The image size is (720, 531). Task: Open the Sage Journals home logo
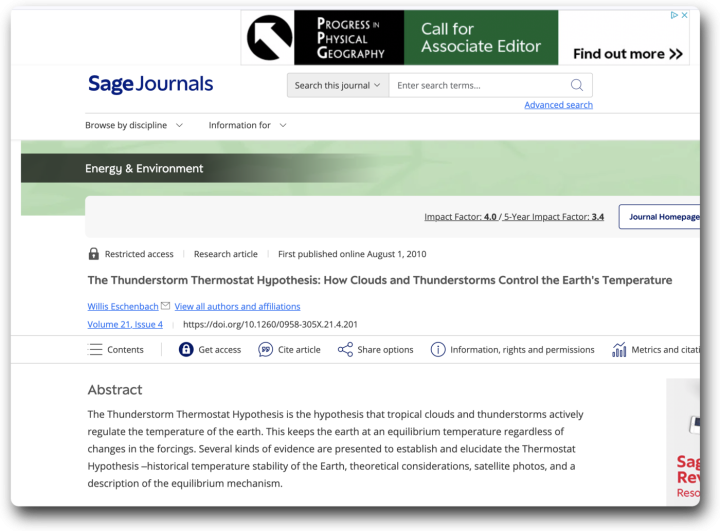(150, 84)
